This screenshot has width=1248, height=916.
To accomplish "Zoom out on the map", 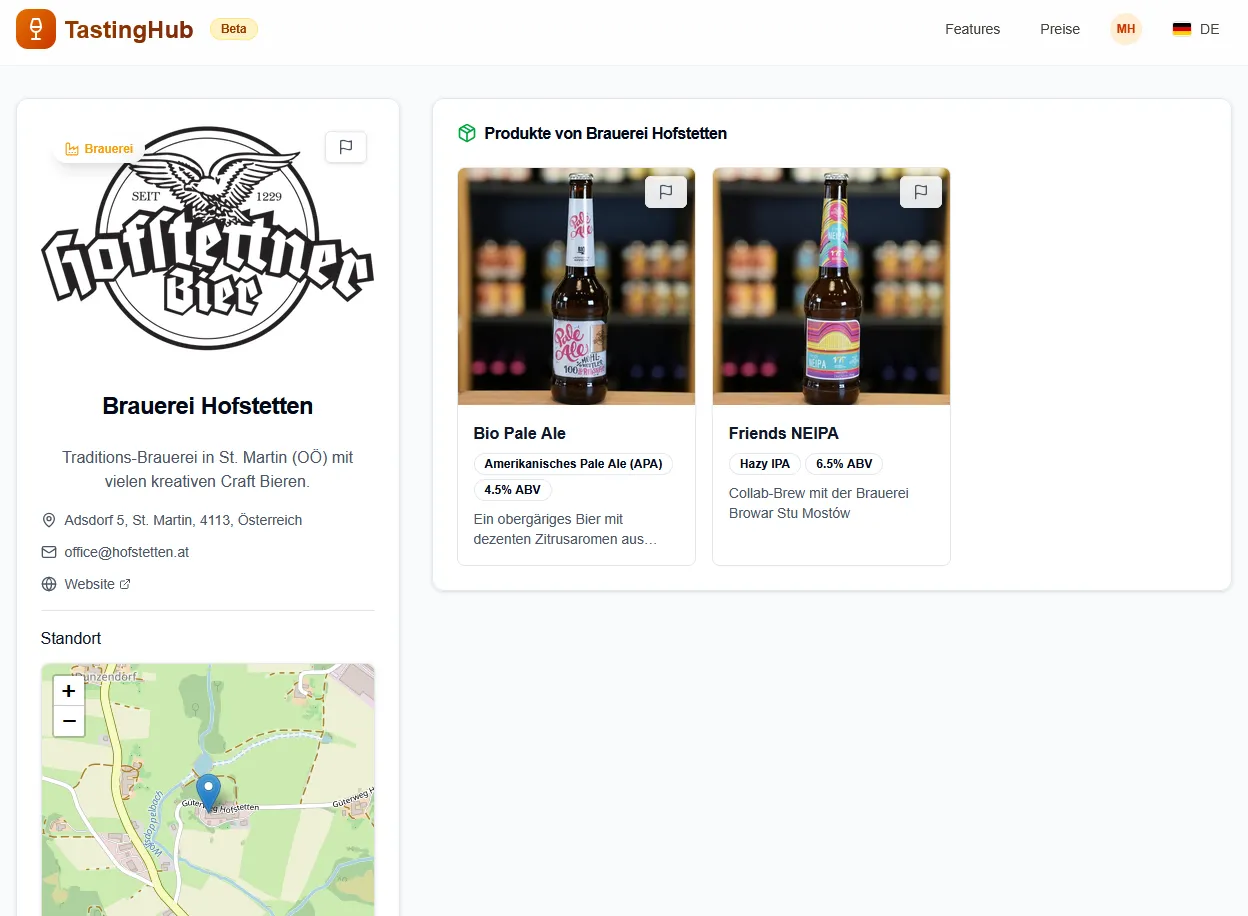I will click(69, 720).
